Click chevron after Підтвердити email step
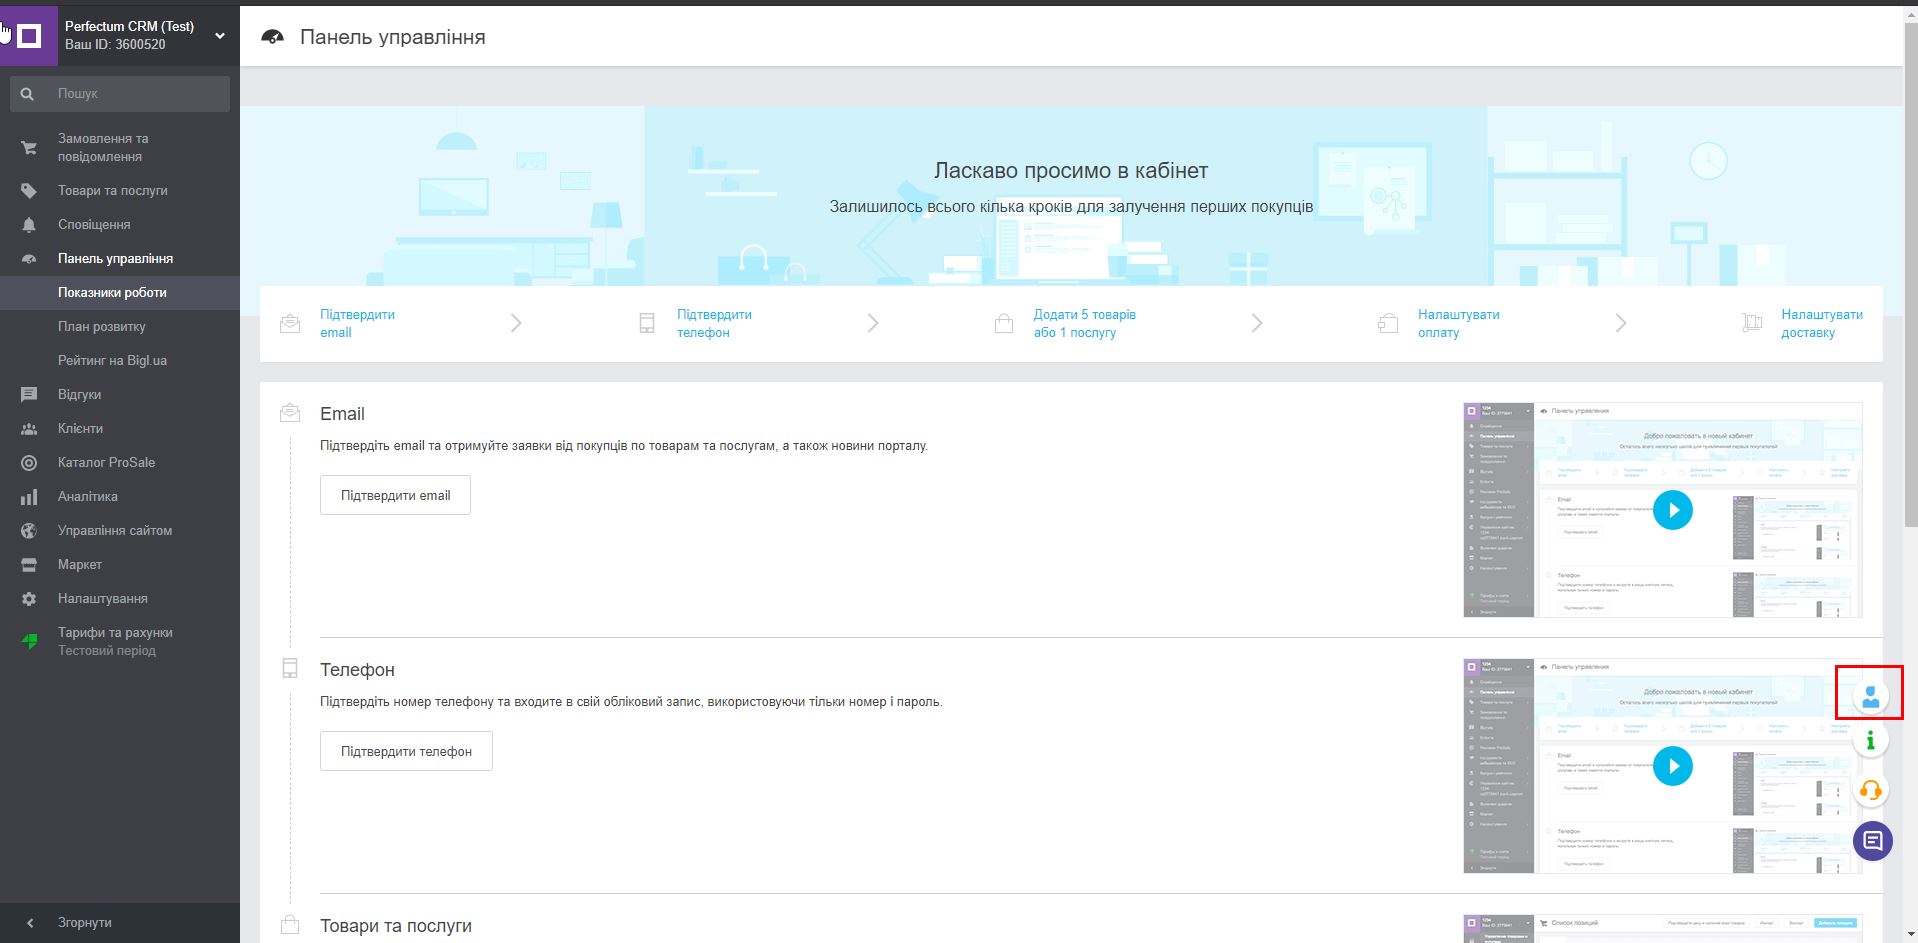Image resolution: width=1918 pixels, height=943 pixels. point(516,323)
